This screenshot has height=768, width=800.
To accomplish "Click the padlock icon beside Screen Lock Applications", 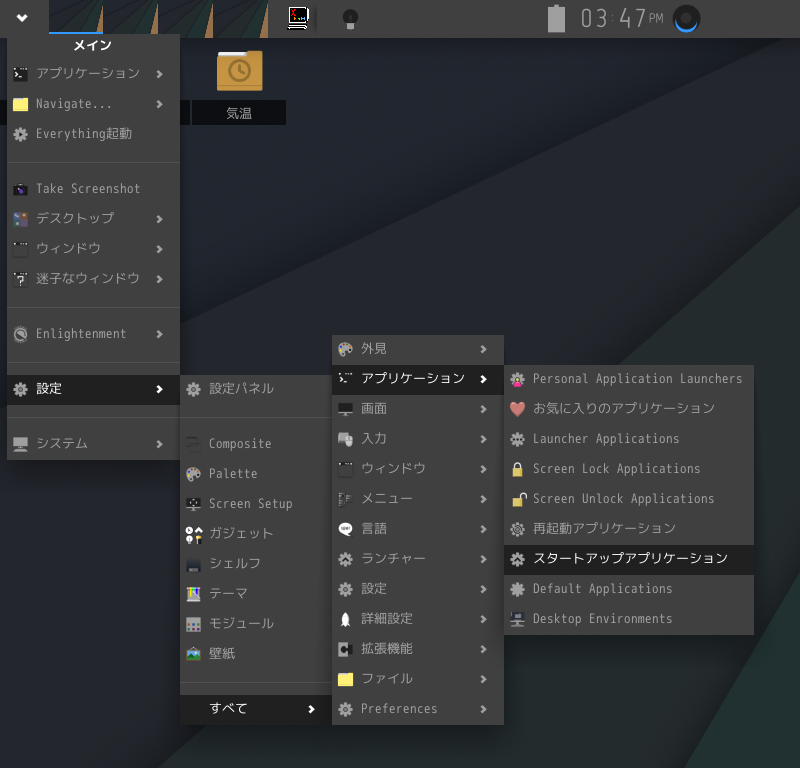I will coord(517,469).
